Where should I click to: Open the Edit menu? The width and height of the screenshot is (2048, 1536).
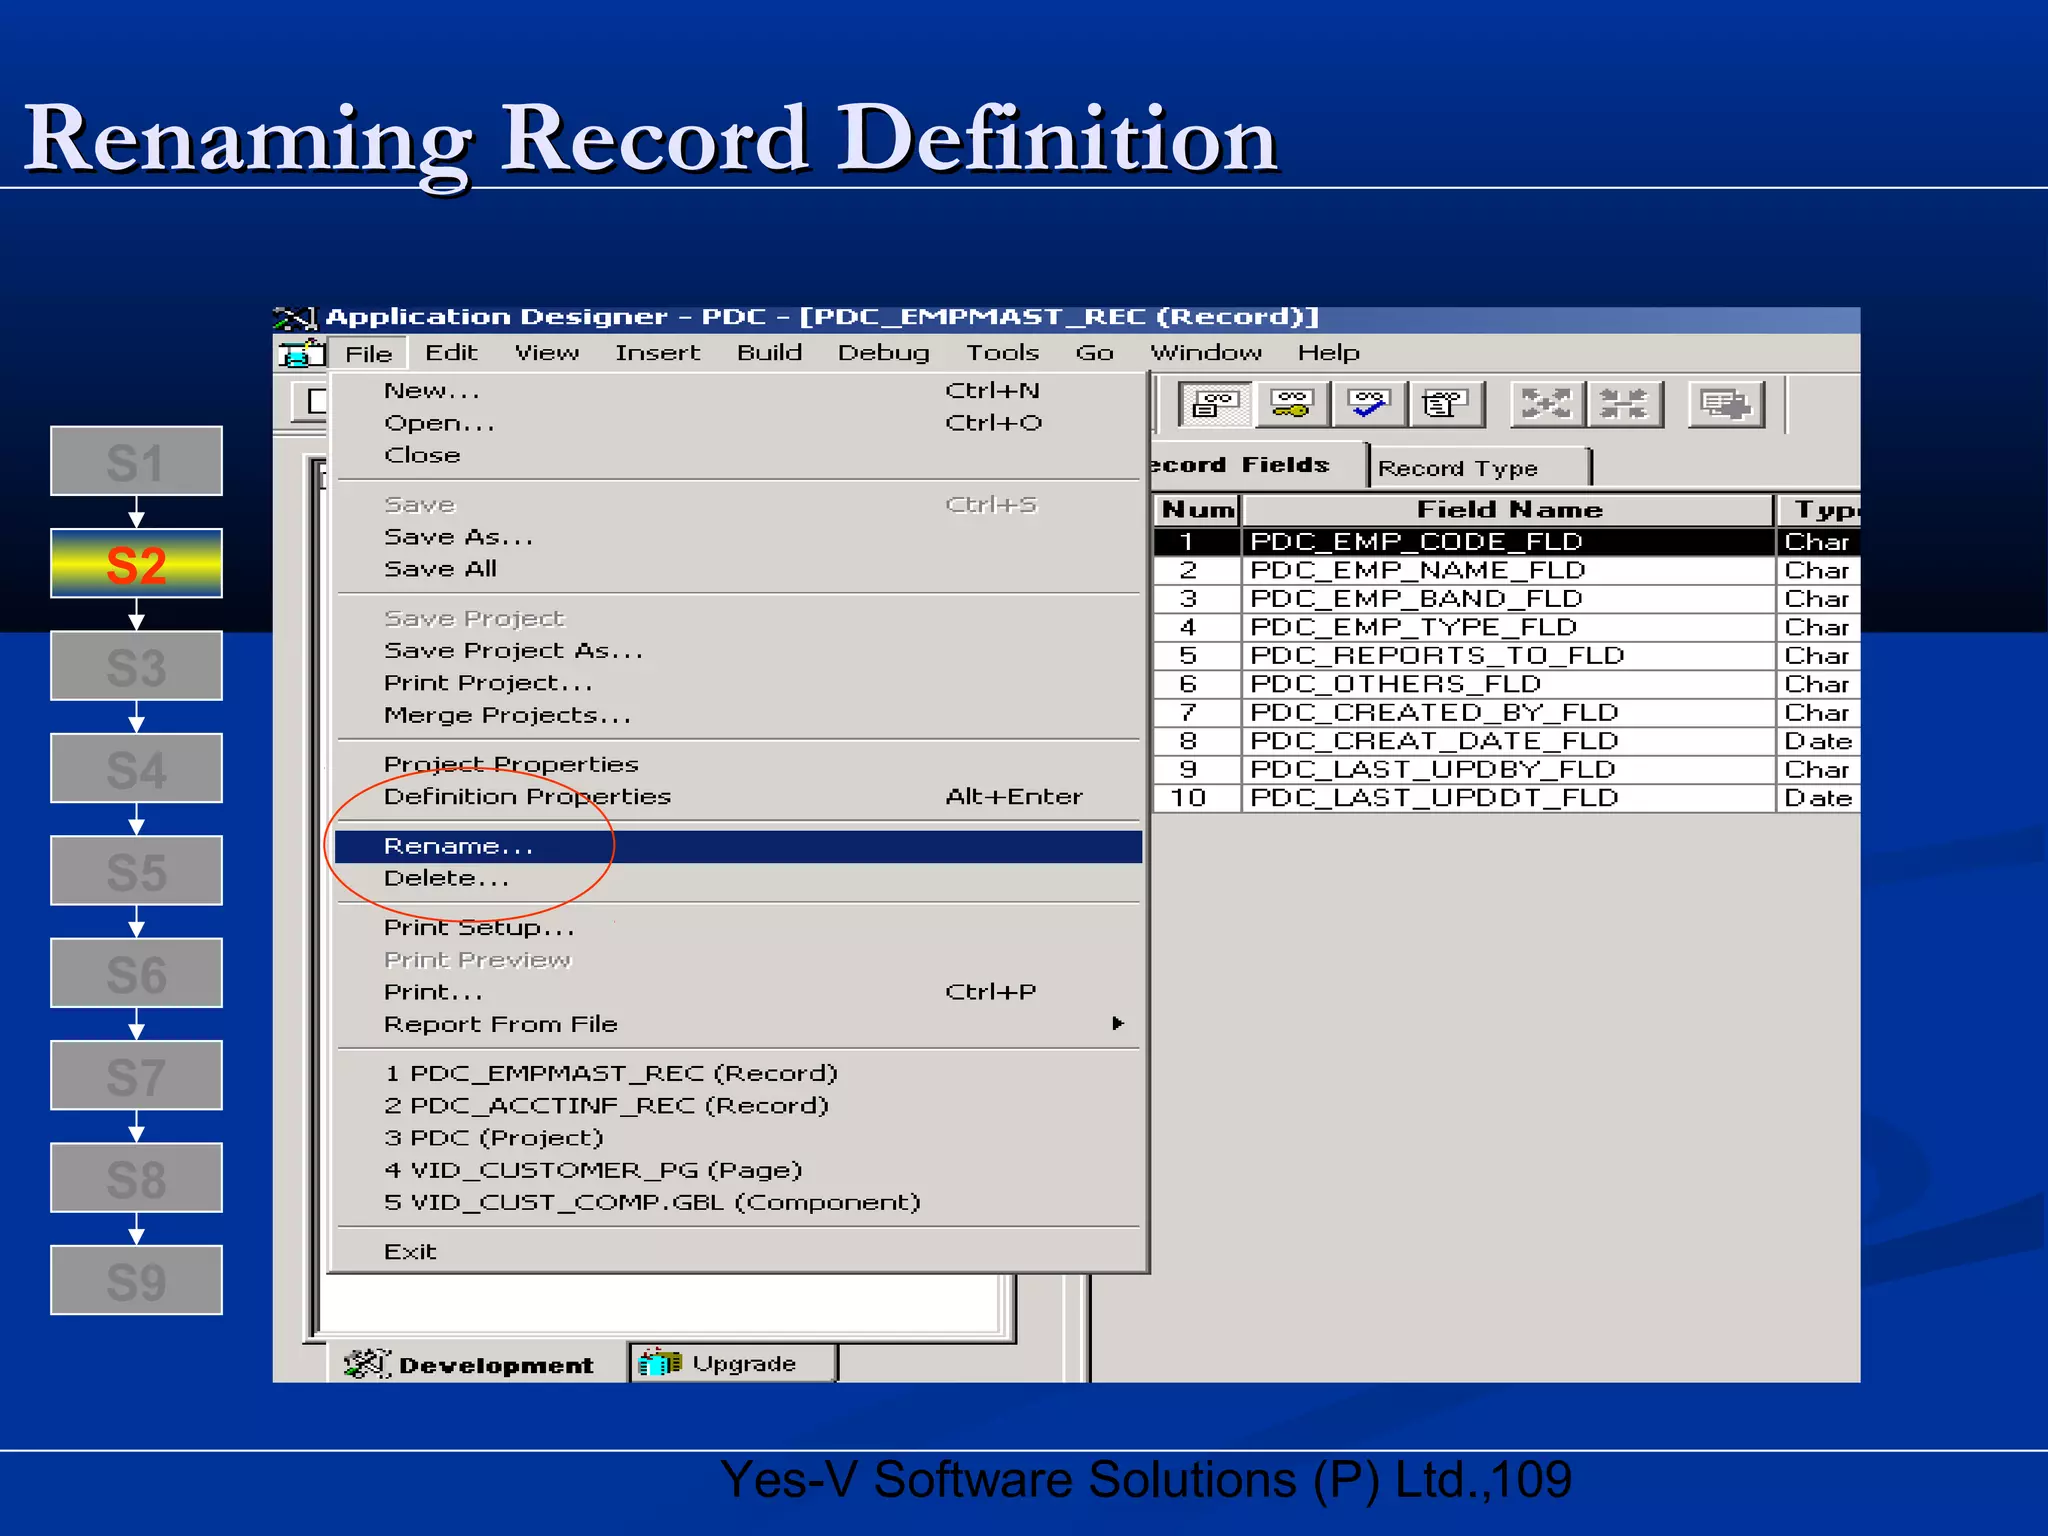point(451,353)
